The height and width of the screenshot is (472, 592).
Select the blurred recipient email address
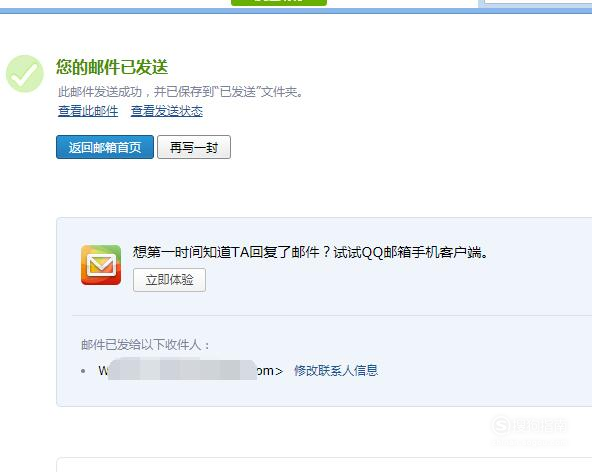191,370
